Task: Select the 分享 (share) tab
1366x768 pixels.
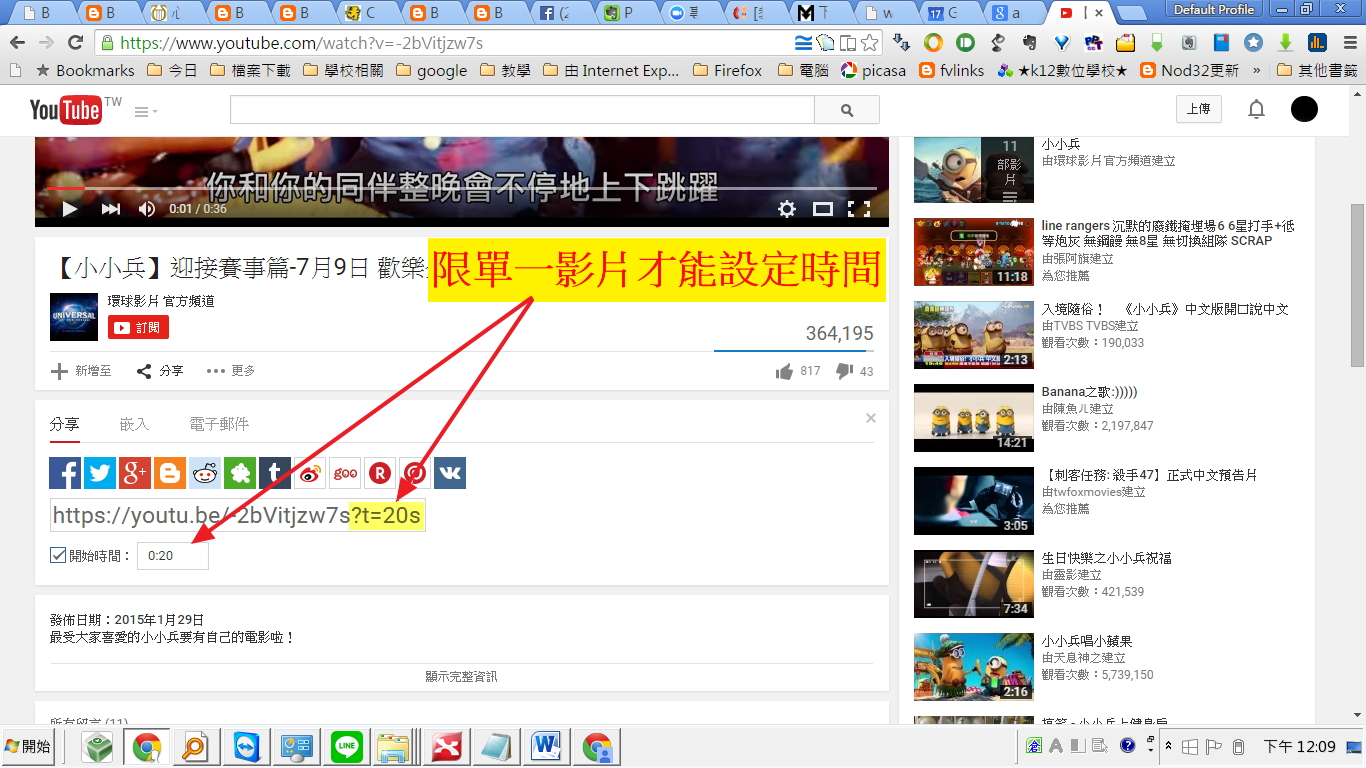Action: click(x=64, y=424)
